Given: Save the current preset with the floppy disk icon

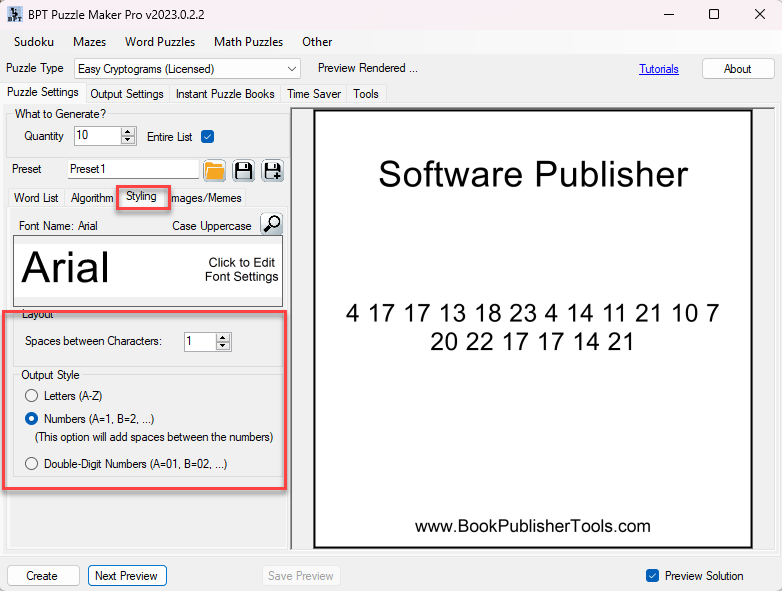Looking at the screenshot, I should click(x=243, y=170).
